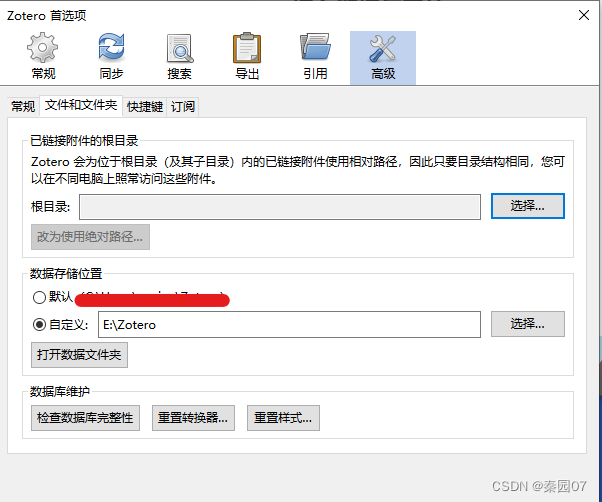Open the 同步 (Sync) preferences pane
The height and width of the screenshot is (502, 602).
[x=111, y=57]
